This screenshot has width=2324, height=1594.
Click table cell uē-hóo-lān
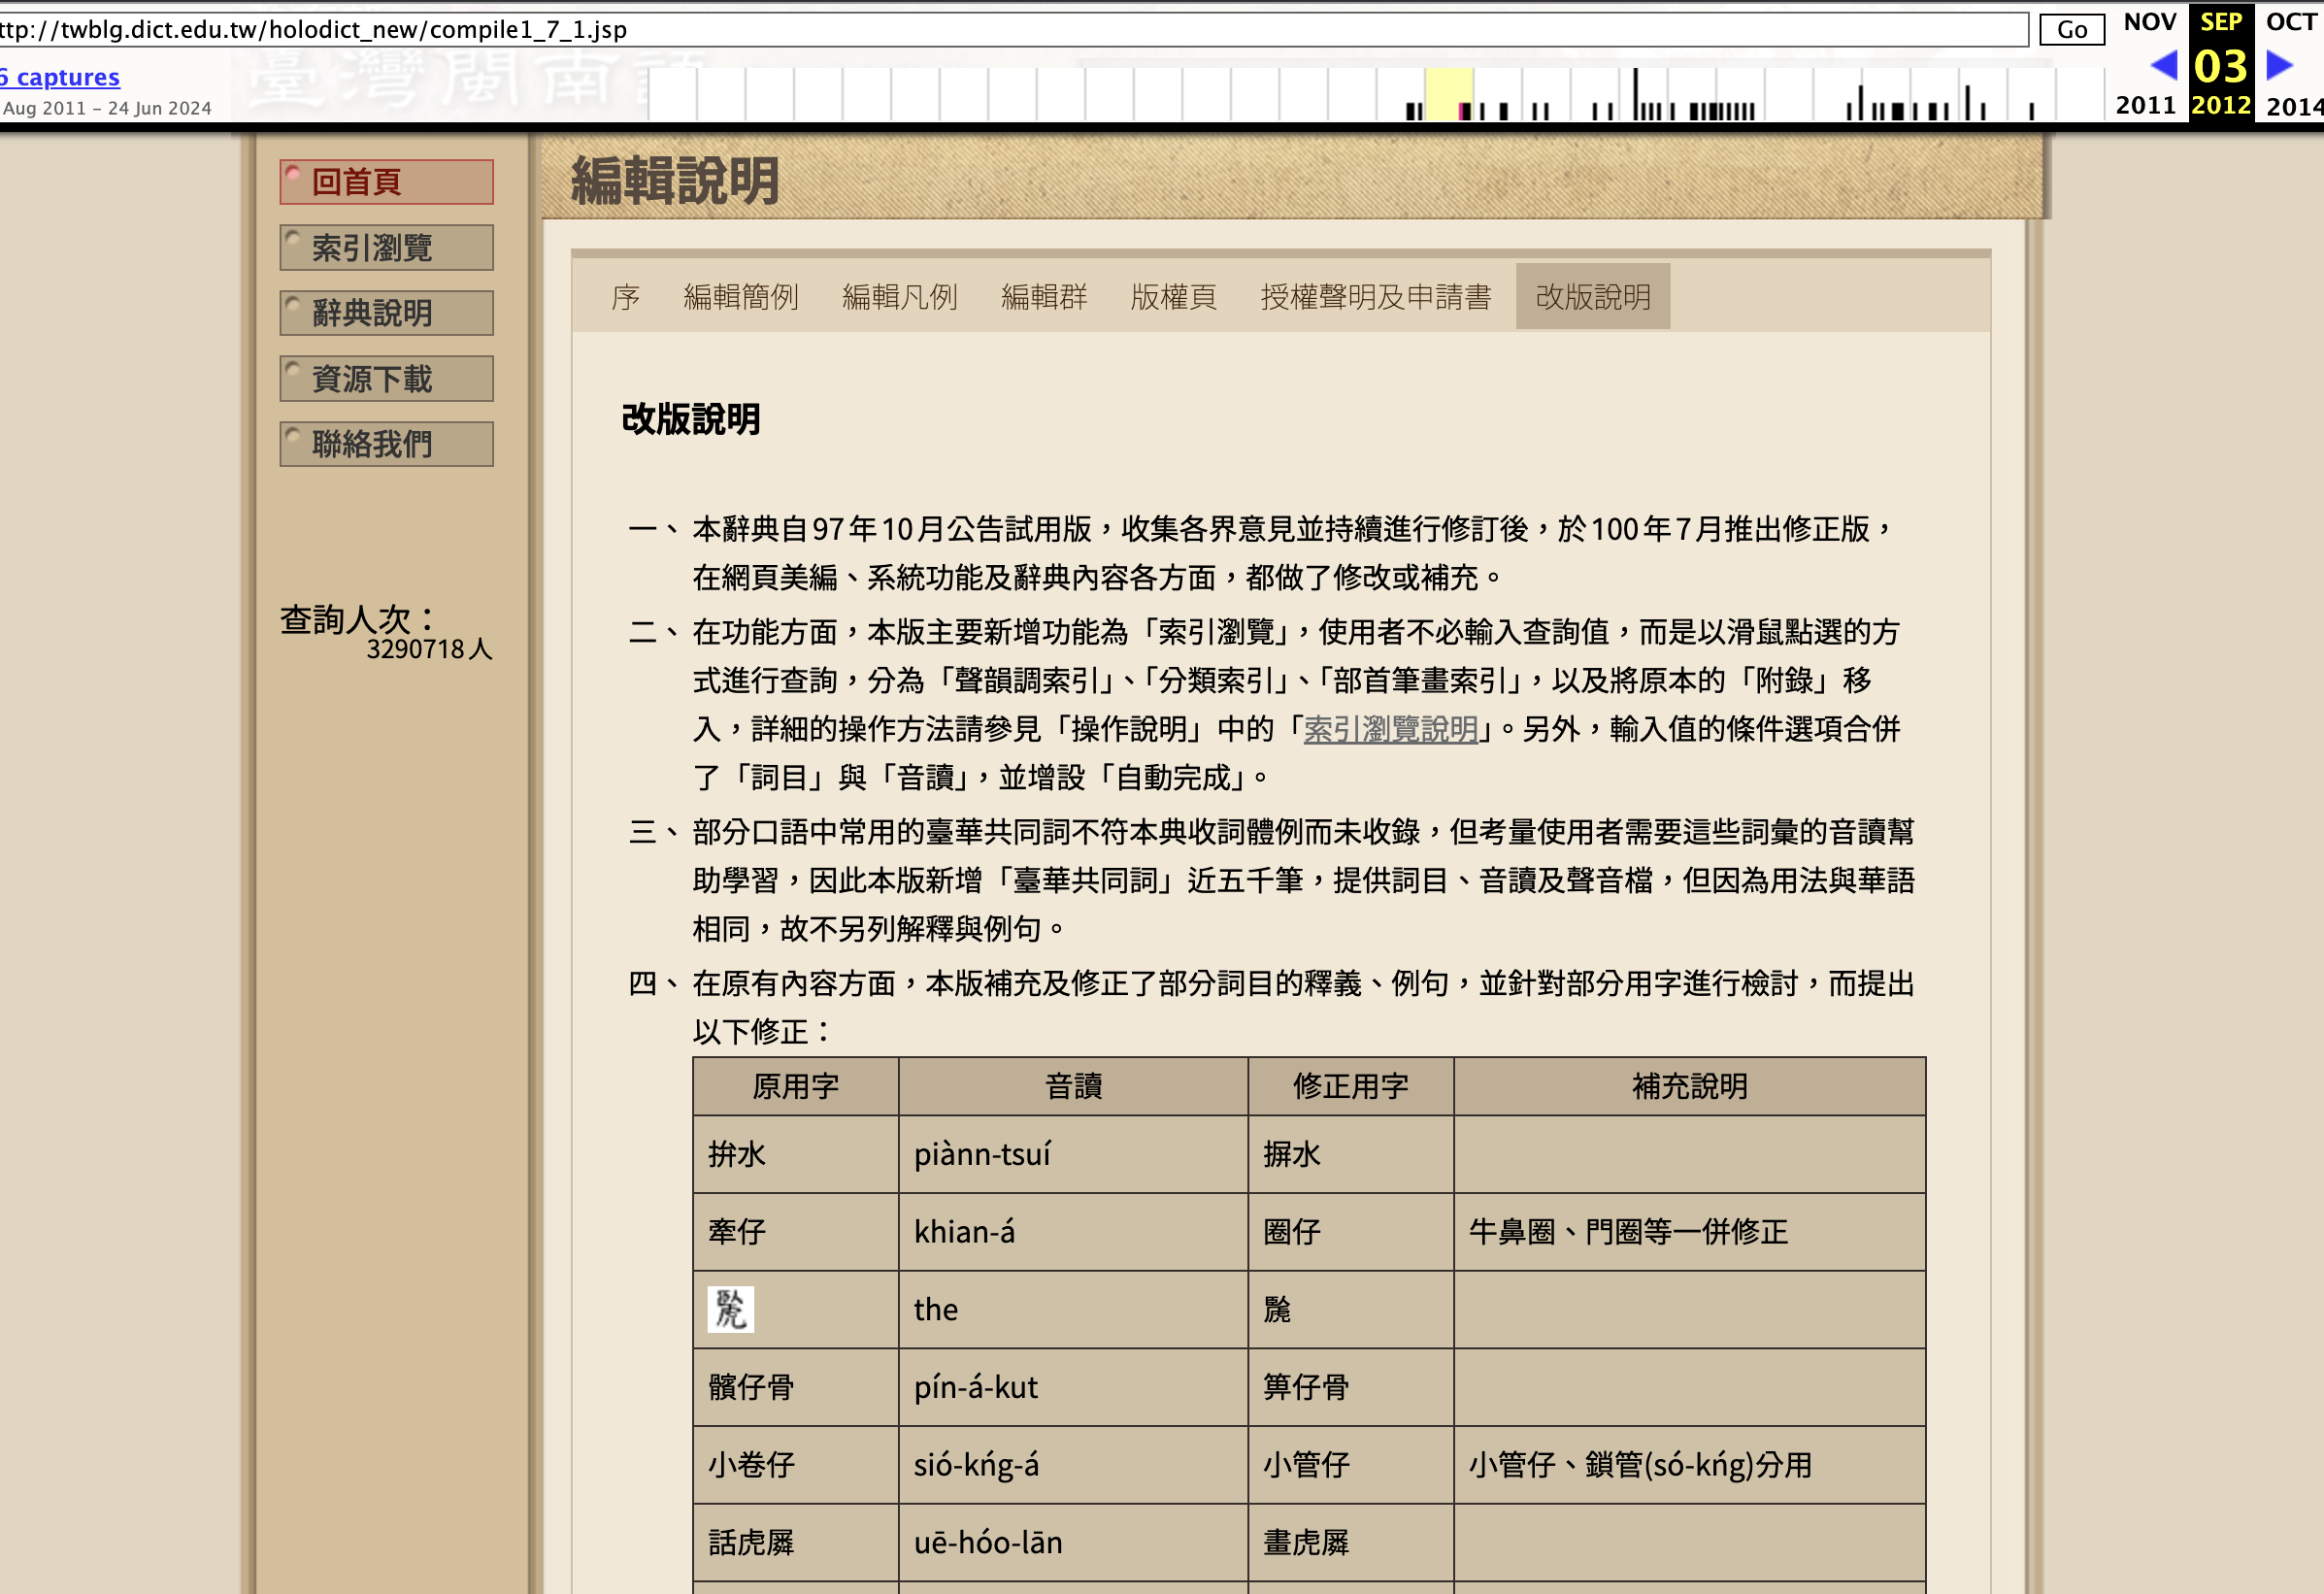(1074, 1542)
